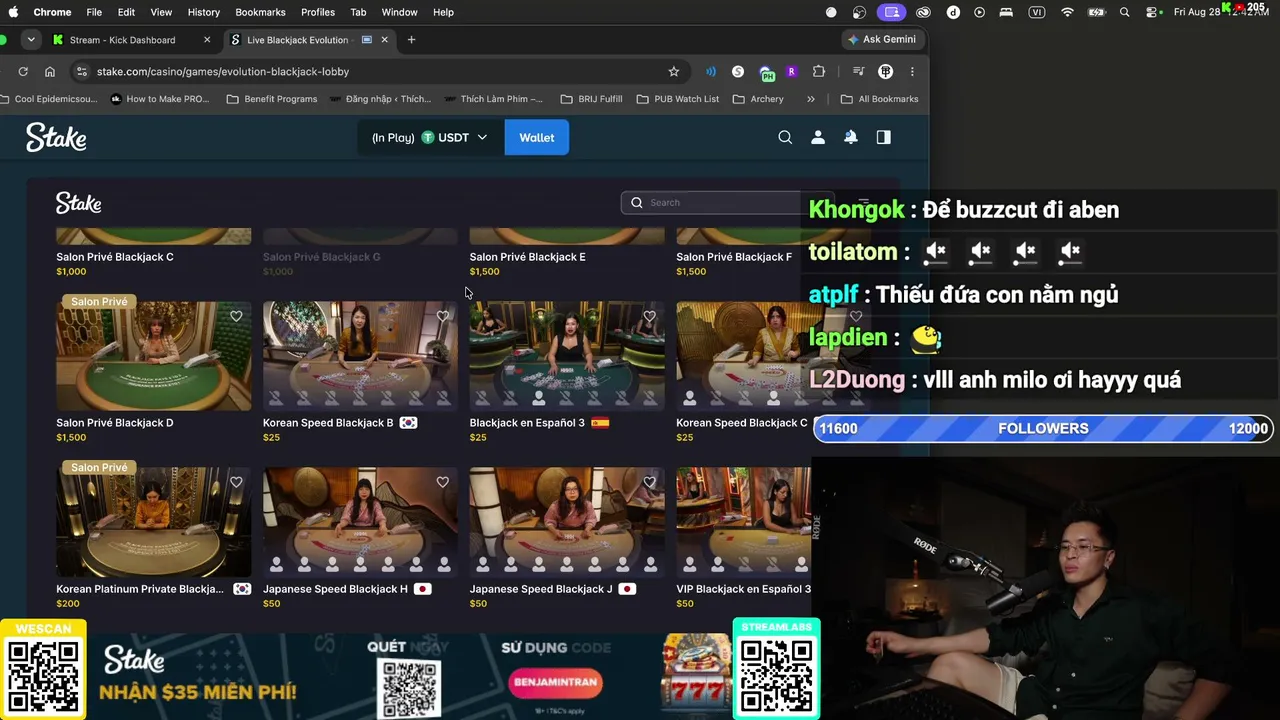Open the Window menu
This screenshot has width=1280, height=720.
coord(399,12)
